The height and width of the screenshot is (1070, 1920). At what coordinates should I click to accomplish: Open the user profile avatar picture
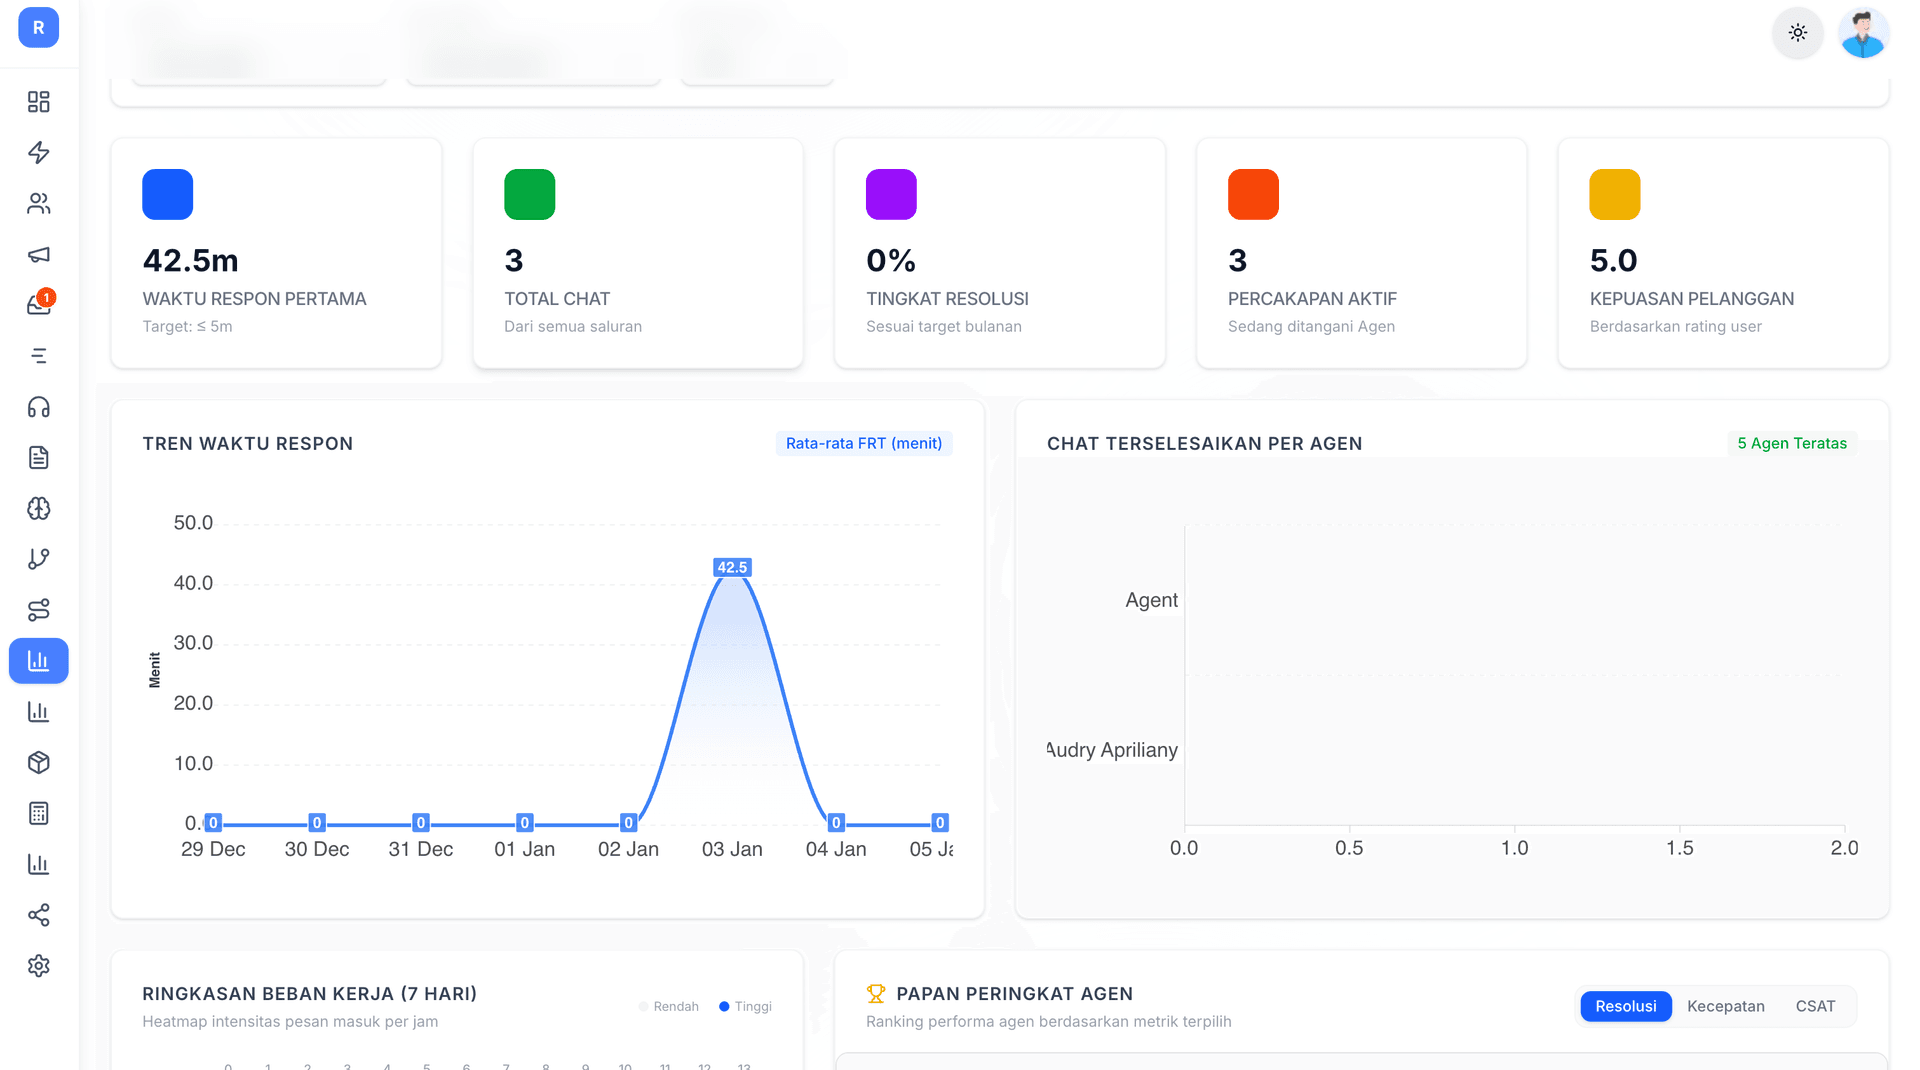(x=1862, y=33)
